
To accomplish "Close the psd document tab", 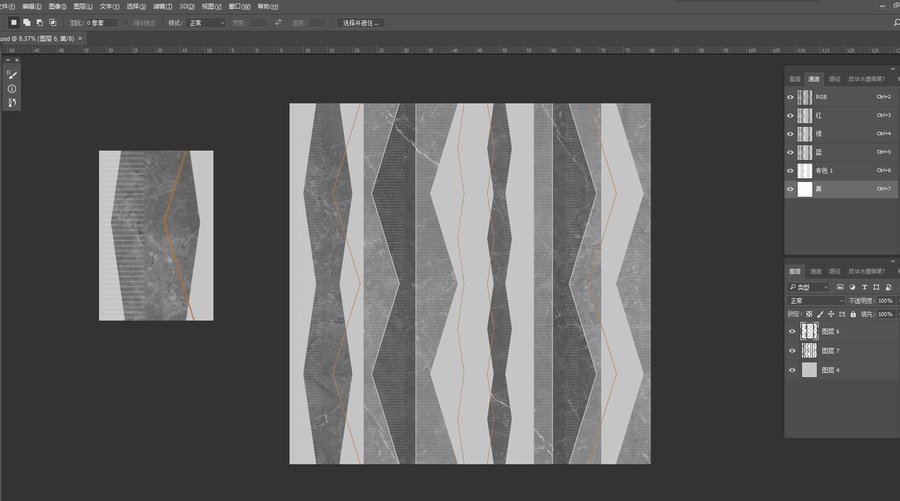I will tap(80, 38).
